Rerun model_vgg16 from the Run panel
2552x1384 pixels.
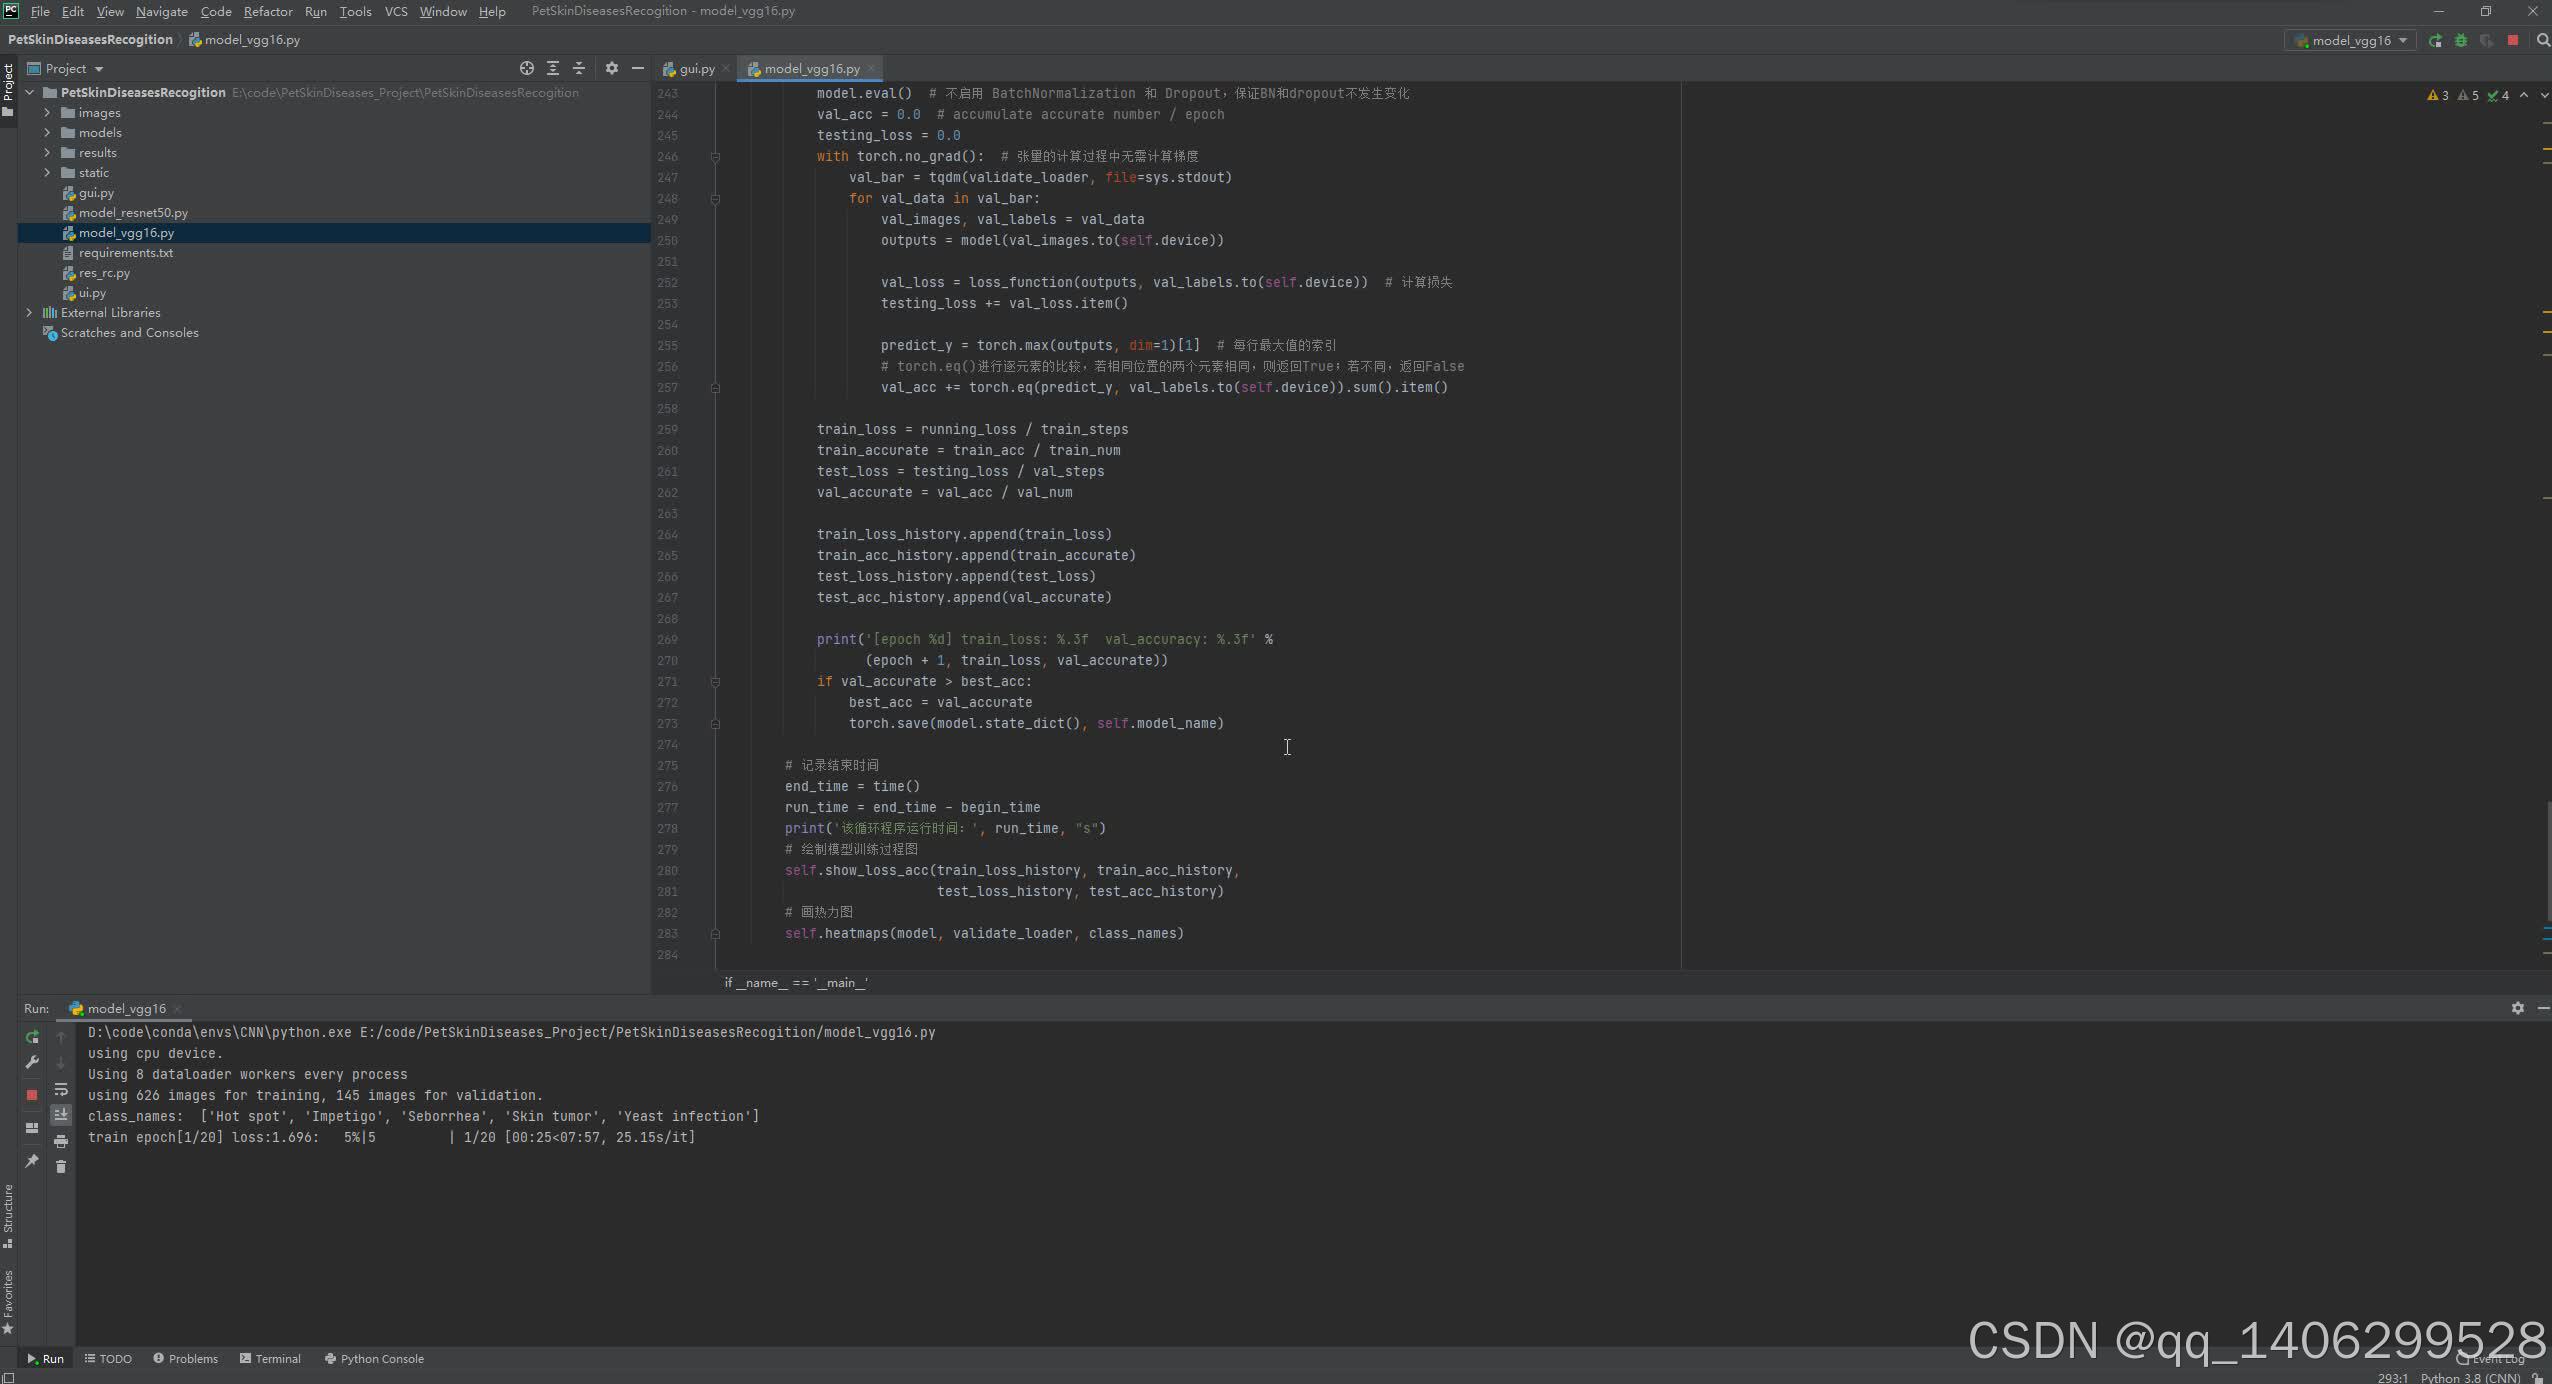point(32,1037)
